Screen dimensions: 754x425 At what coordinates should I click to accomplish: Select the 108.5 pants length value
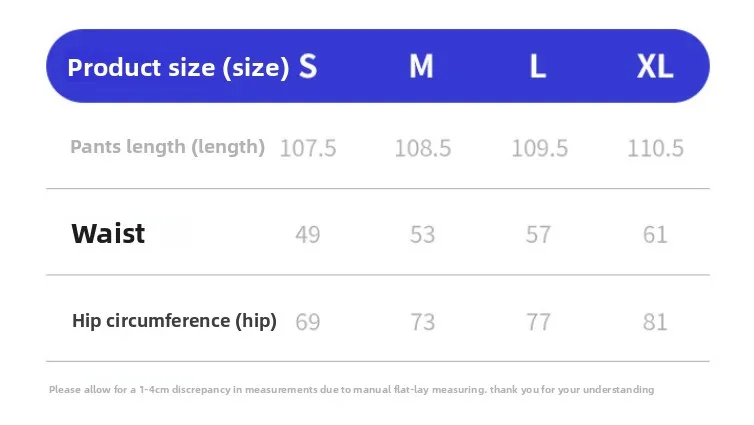tap(423, 148)
